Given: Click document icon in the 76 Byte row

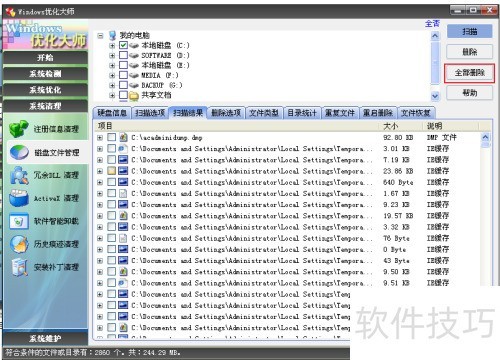Looking at the screenshot, I should point(123,238).
